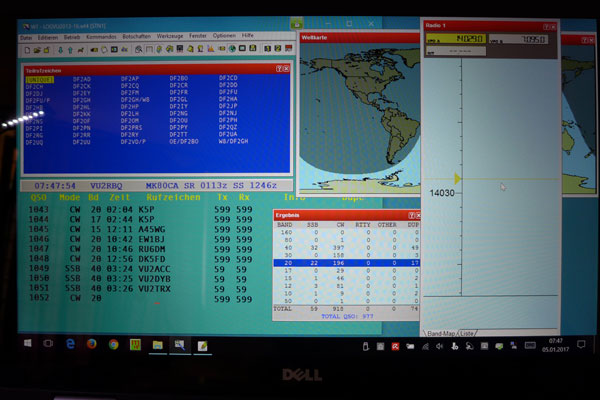Select callsign DF2AD in Teilrufzeichen list
The width and height of the screenshot is (600, 400).
[82, 79]
